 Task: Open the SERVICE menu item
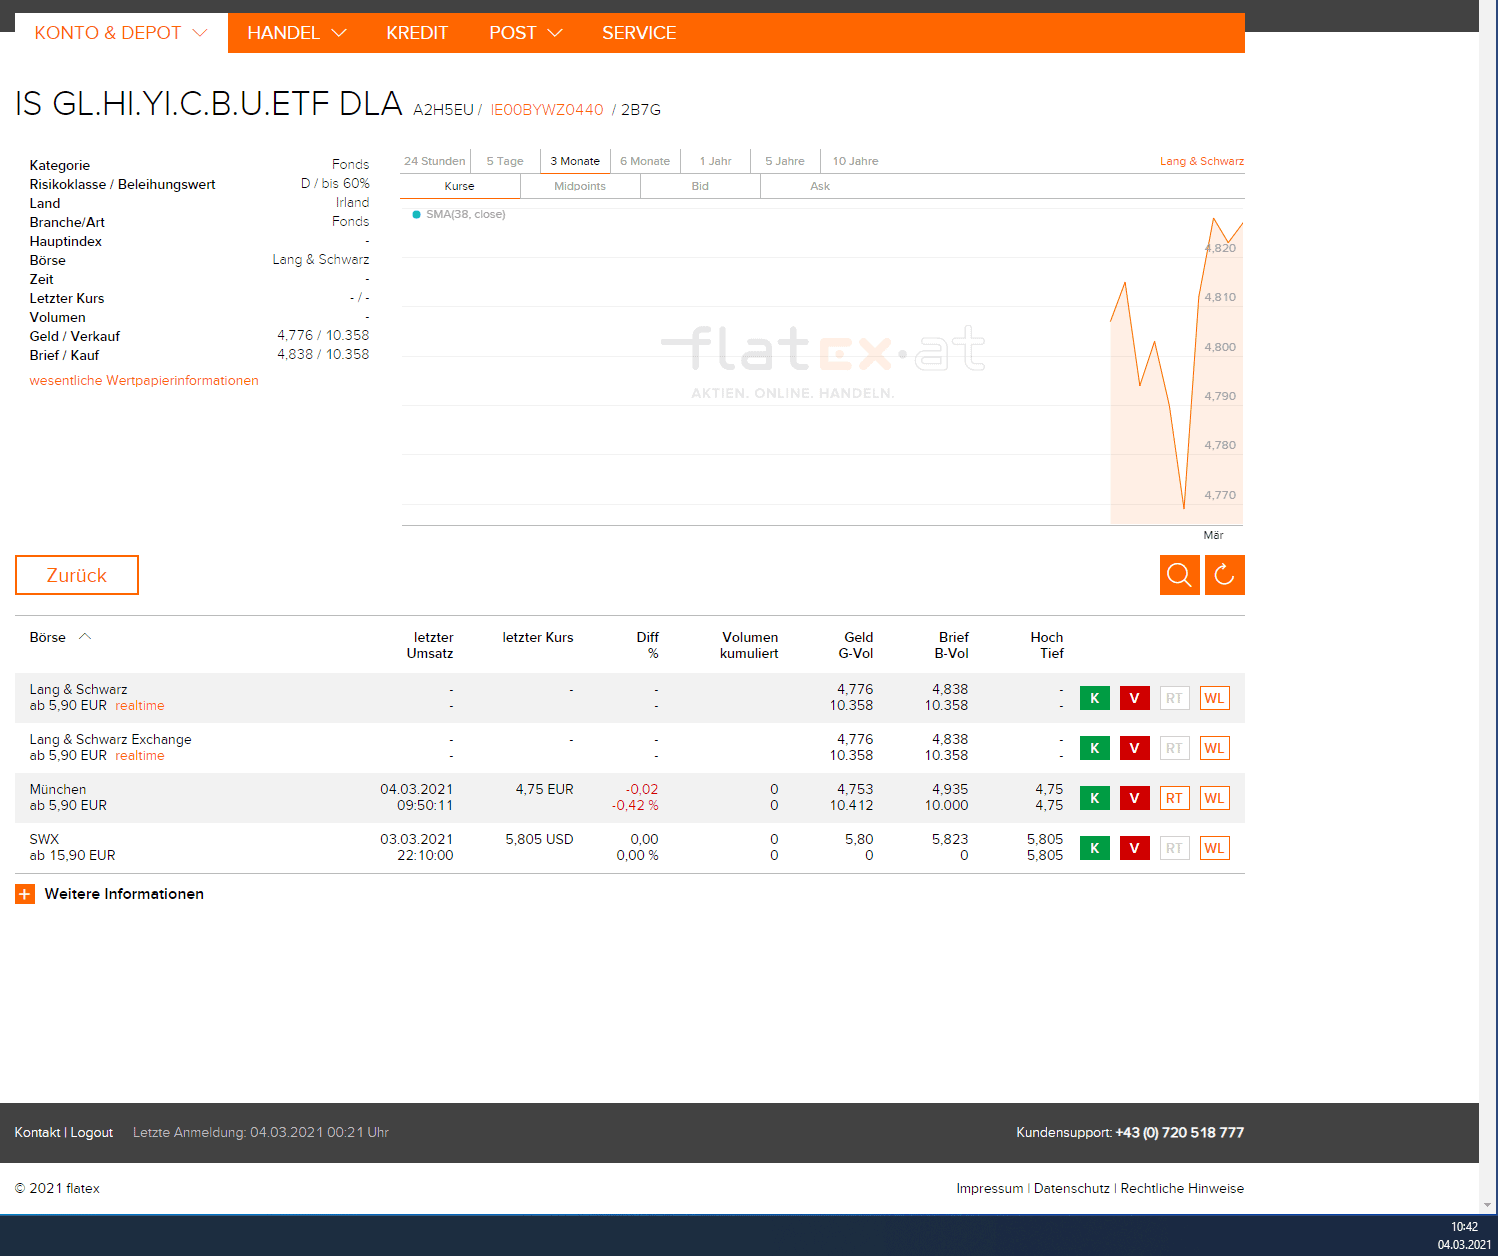(639, 33)
